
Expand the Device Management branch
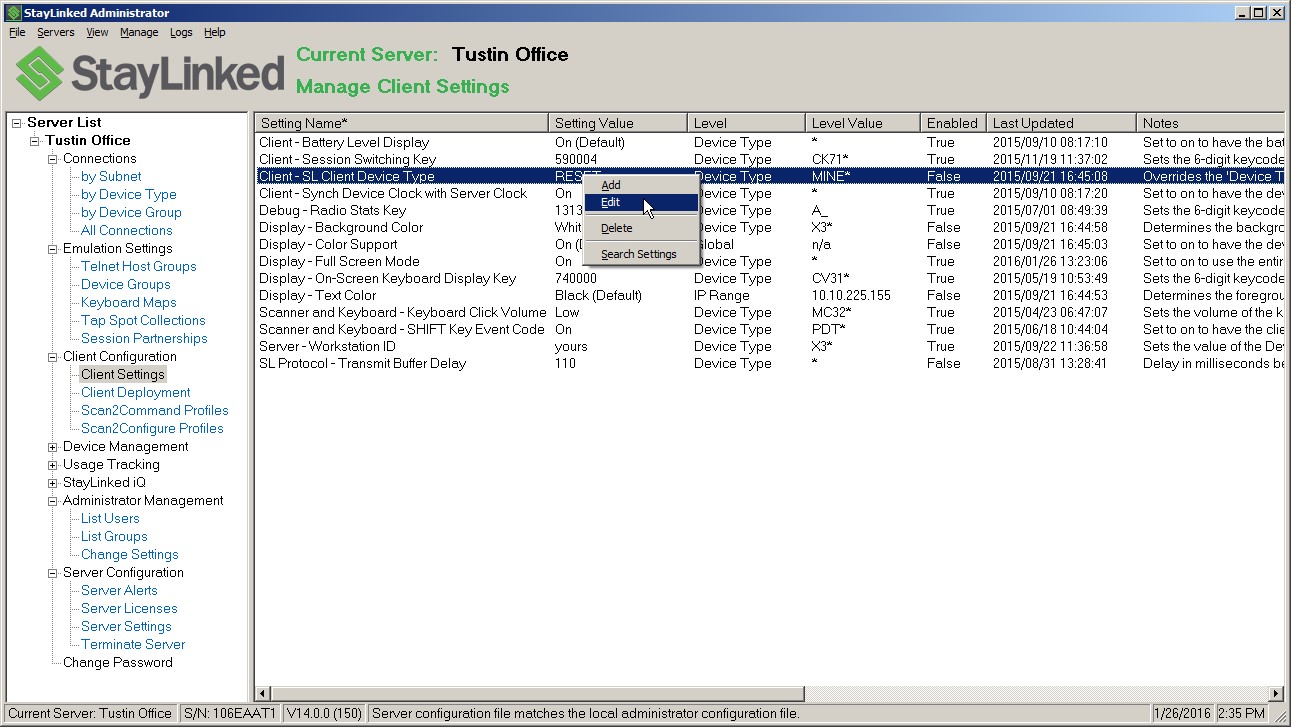coord(53,447)
